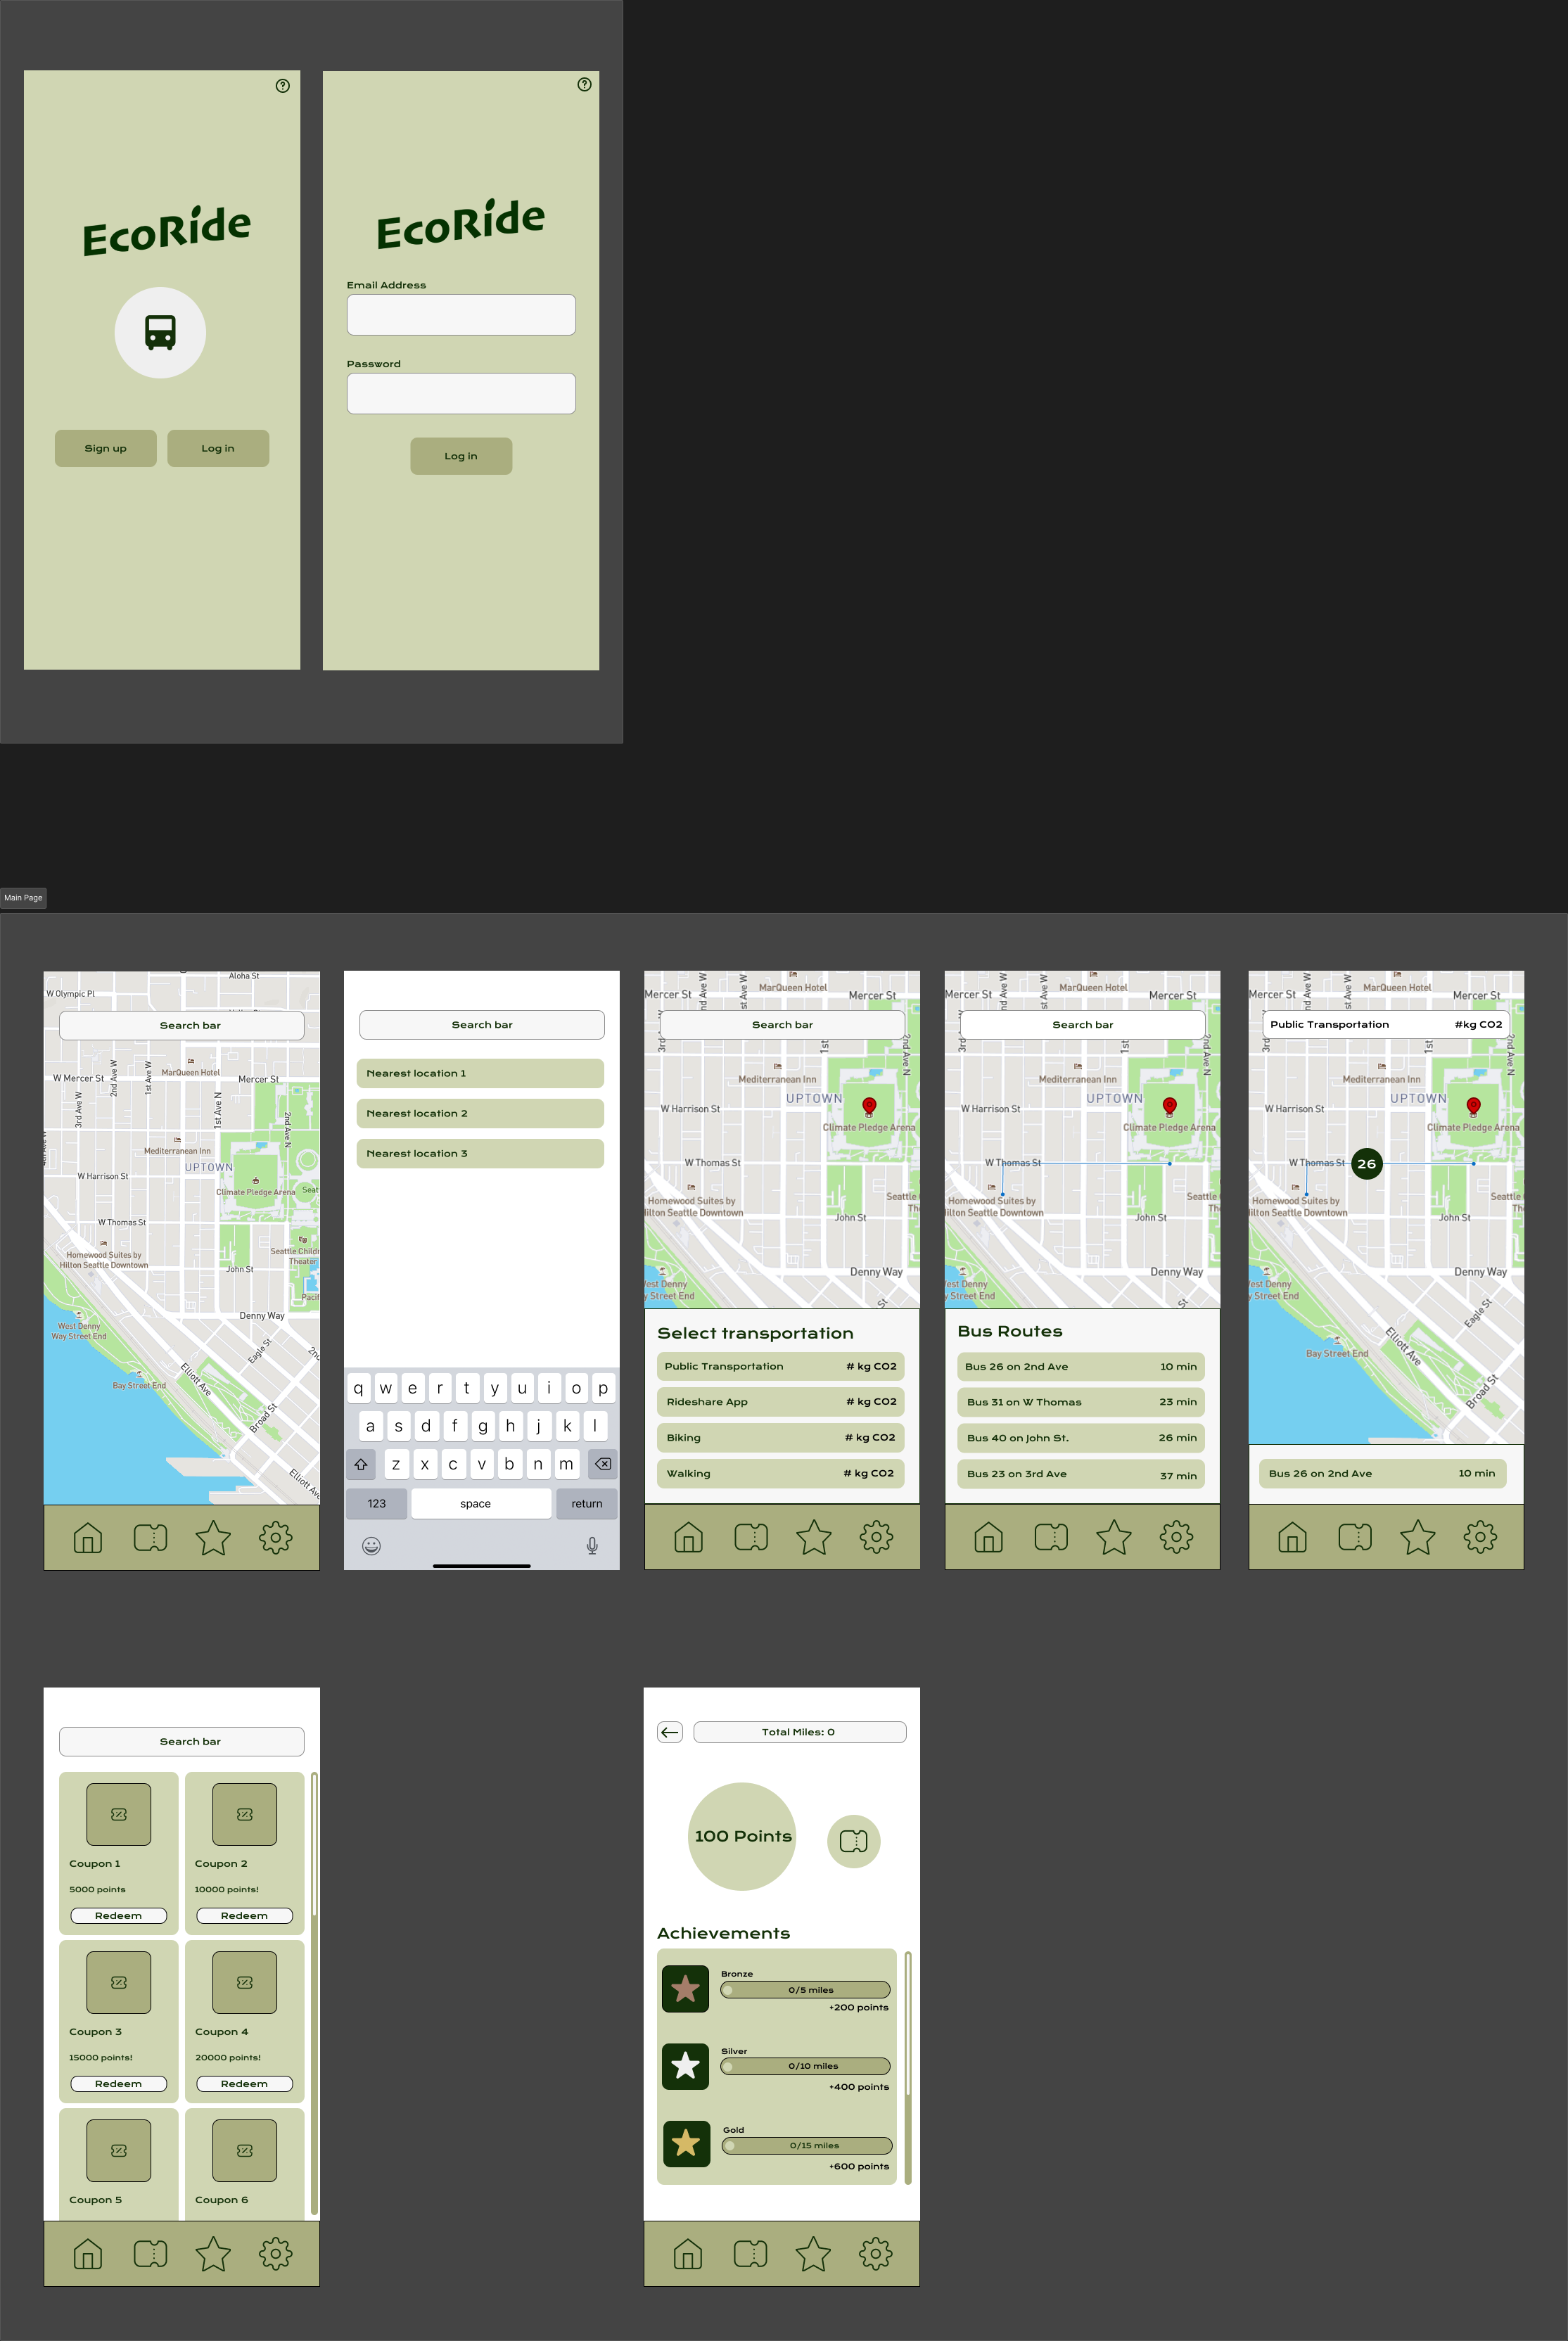Viewport: 1568px width, 2341px height.
Task: Select Nearest location 2 from suggestions
Action: click(x=480, y=1114)
